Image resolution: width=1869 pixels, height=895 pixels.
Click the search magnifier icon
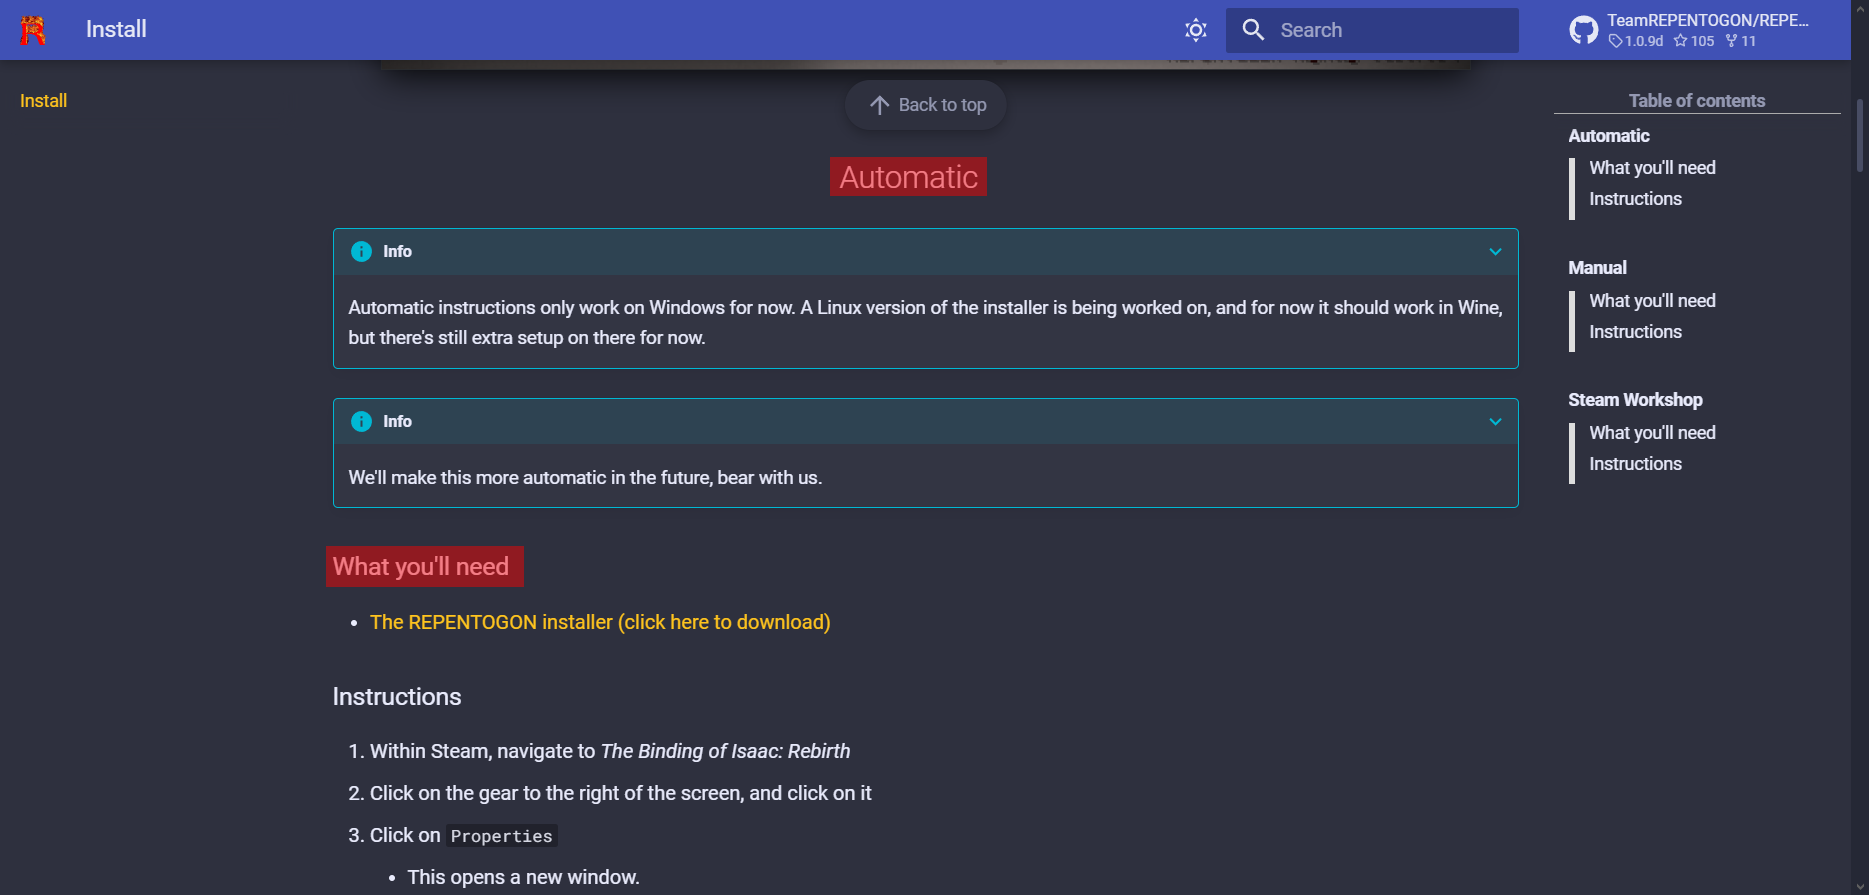coord(1253,30)
